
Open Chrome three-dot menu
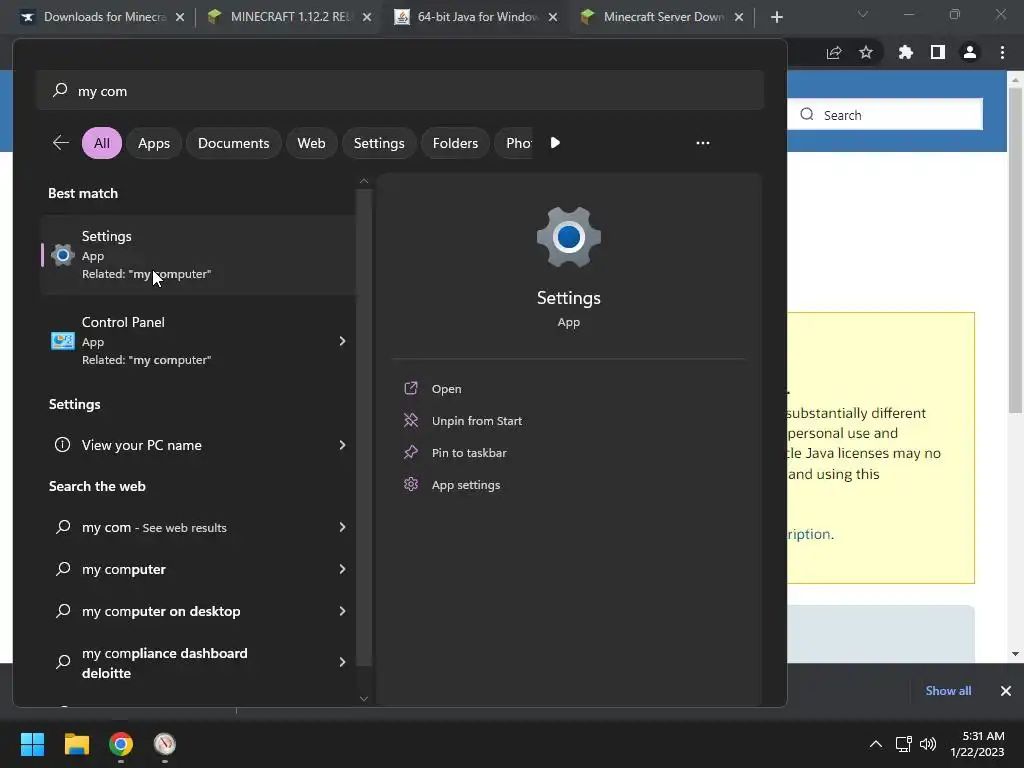click(x=1002, y=53)
